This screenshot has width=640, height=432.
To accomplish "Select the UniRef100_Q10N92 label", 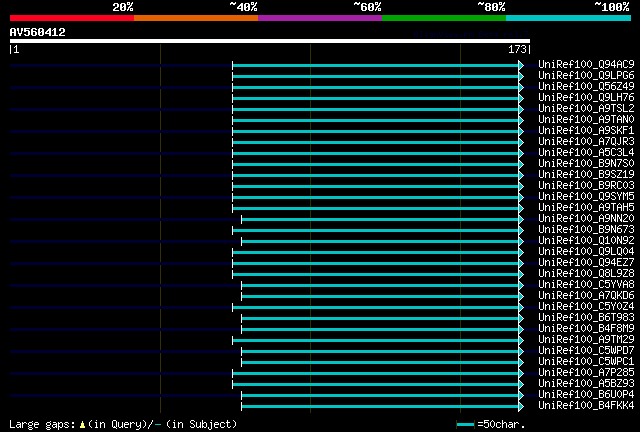I will click(x=586, y=241).
